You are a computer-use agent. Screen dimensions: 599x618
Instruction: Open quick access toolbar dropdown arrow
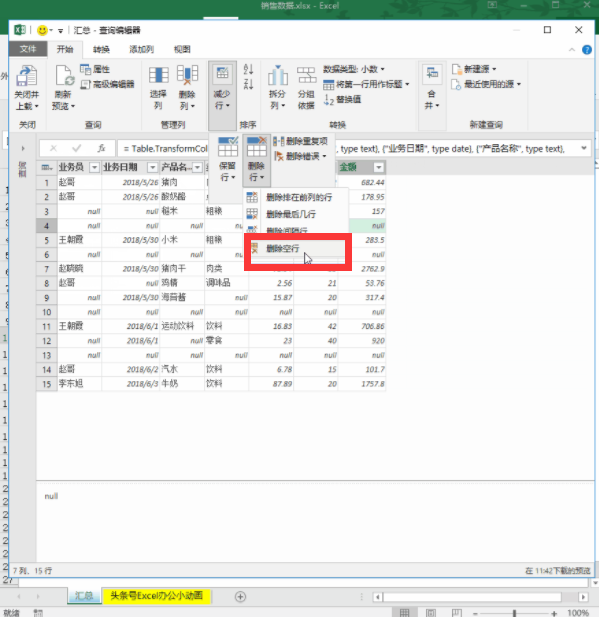coord(60,30)
